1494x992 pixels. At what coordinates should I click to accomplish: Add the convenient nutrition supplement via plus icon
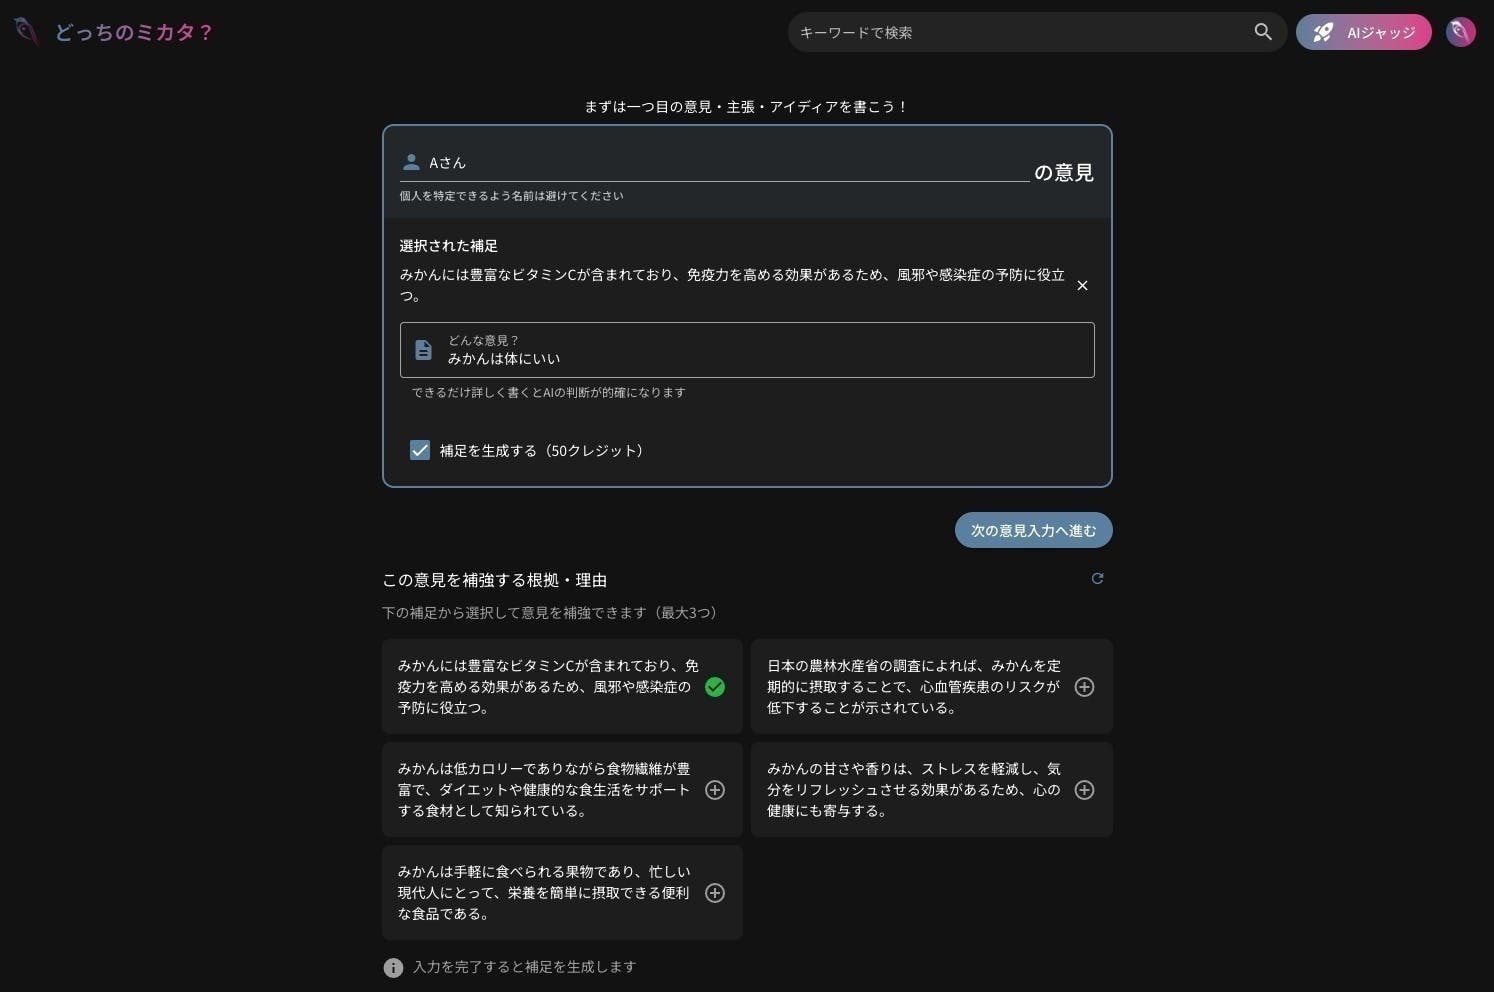[715, 893]
